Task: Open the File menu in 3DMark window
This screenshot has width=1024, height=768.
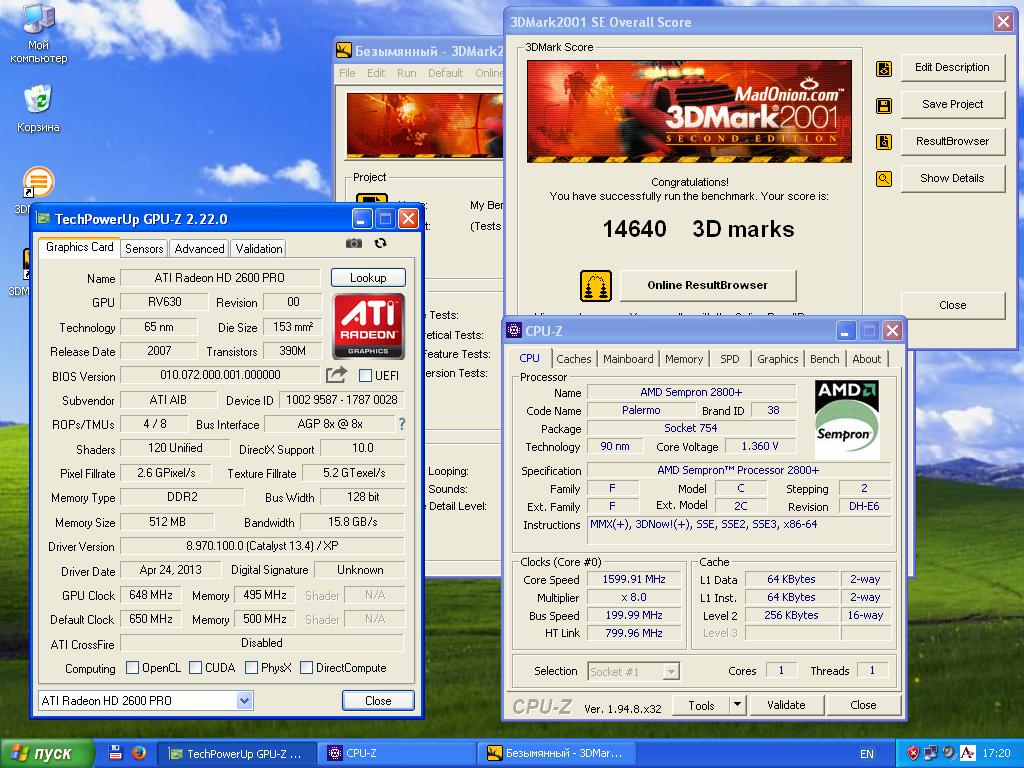Action: click(x=347, y=73)
